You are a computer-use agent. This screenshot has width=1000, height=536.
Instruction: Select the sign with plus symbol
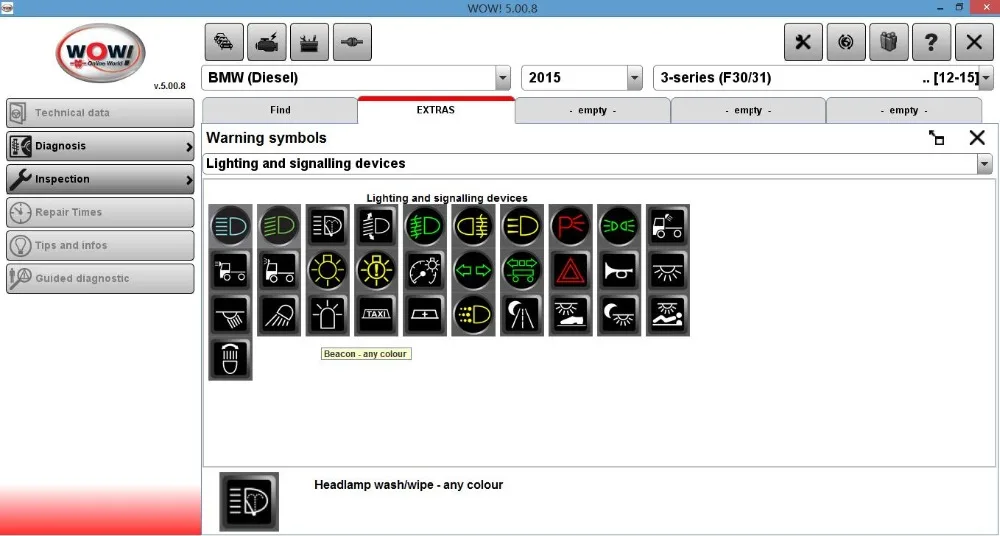(424, 315)
